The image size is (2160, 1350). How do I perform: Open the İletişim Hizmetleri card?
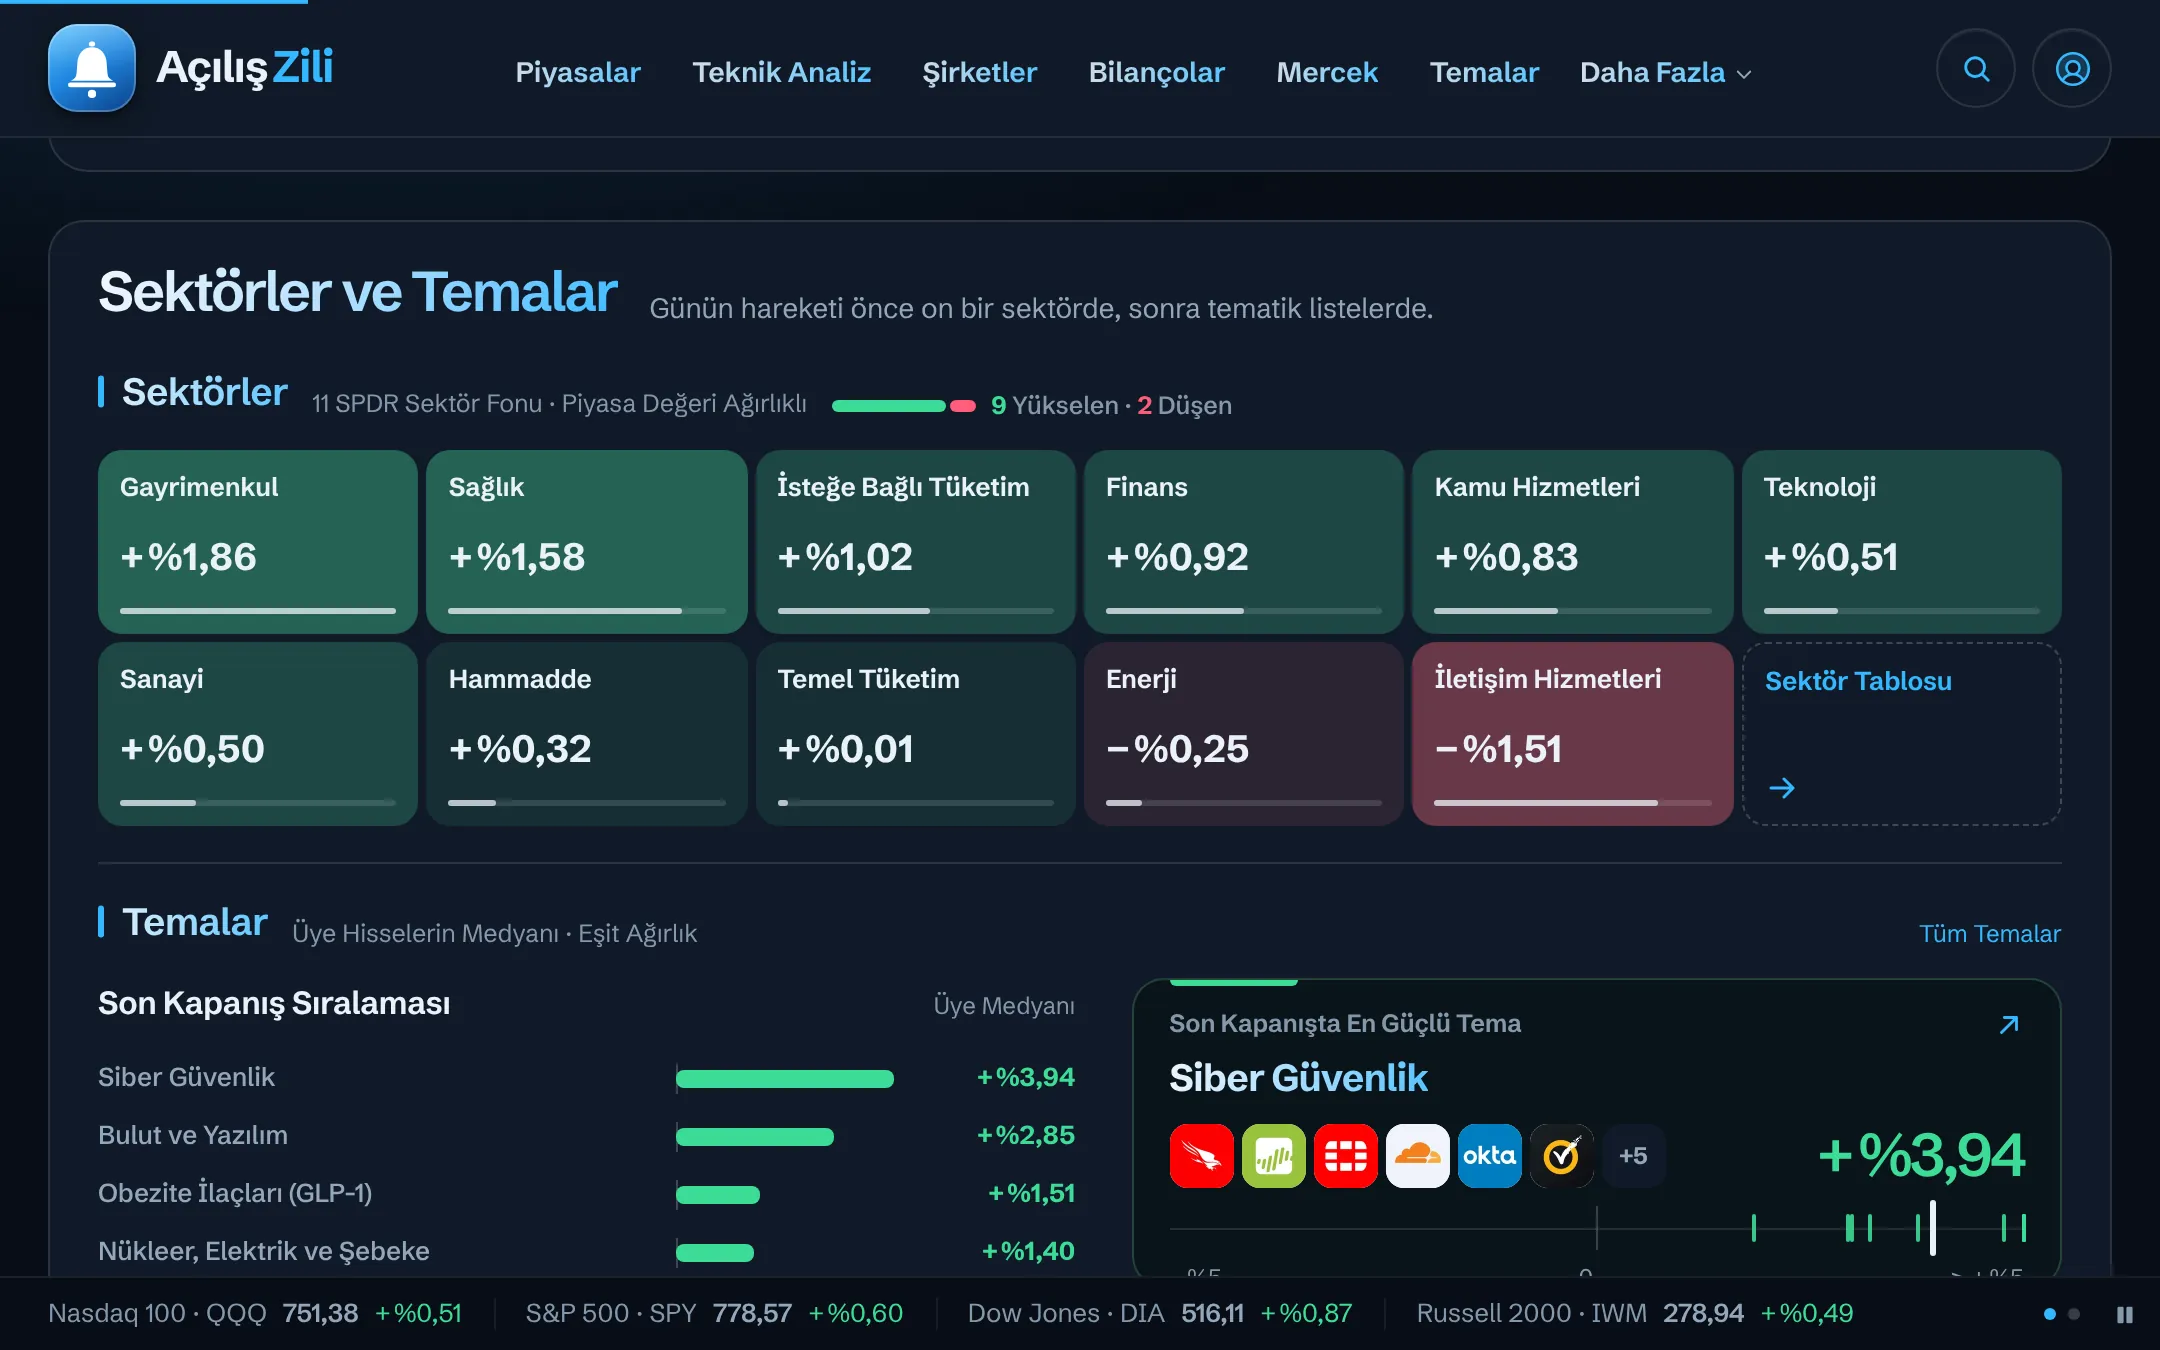point(1573,733)
